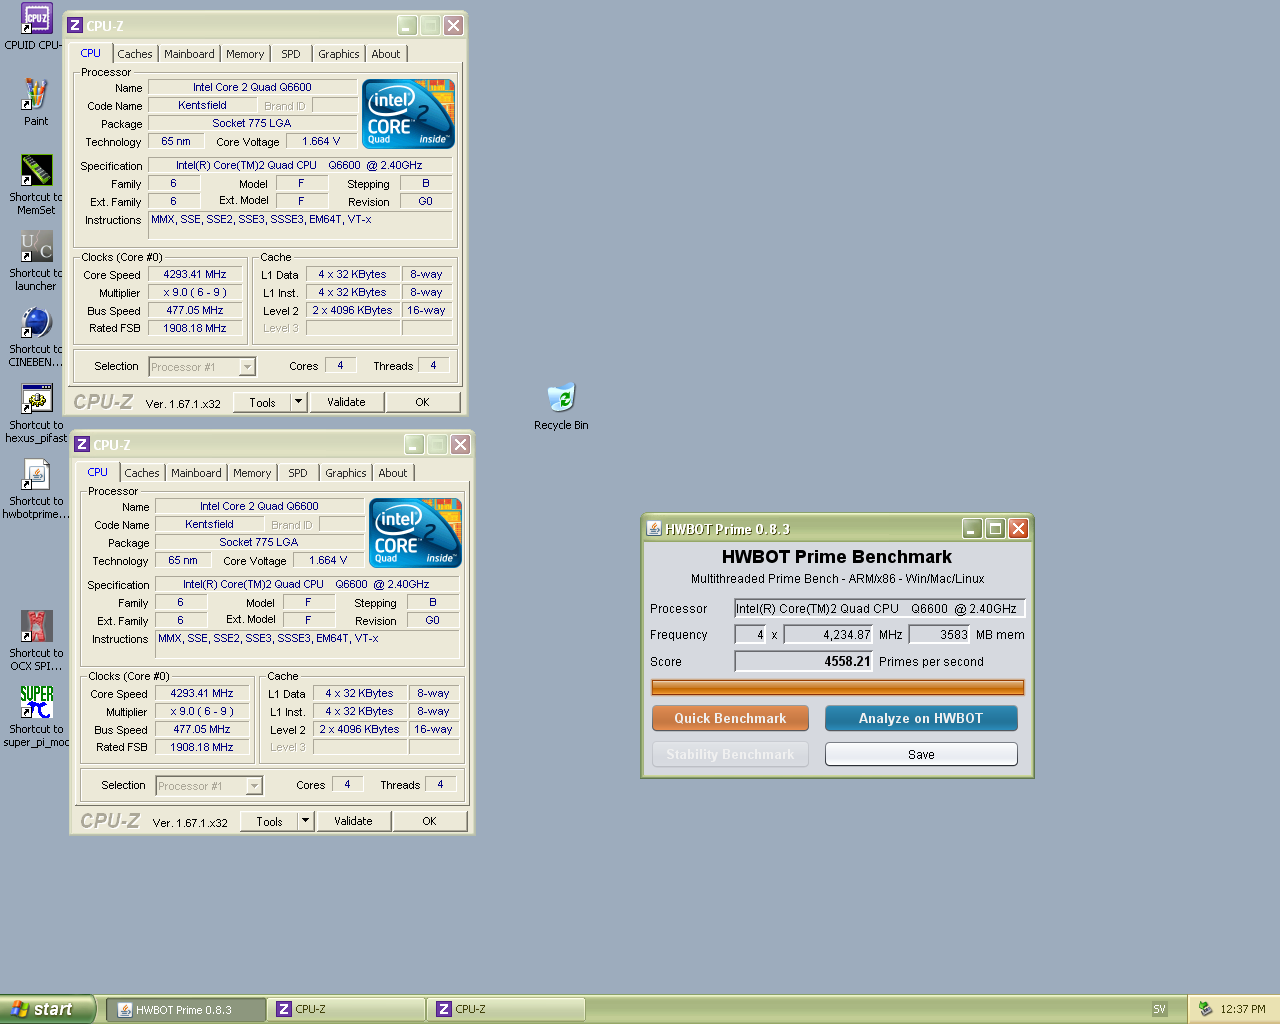The width and height of the screenshot is (1280, 1024).
Task: Open the Recycle Bin icon
Action: (x=561, y=398)
